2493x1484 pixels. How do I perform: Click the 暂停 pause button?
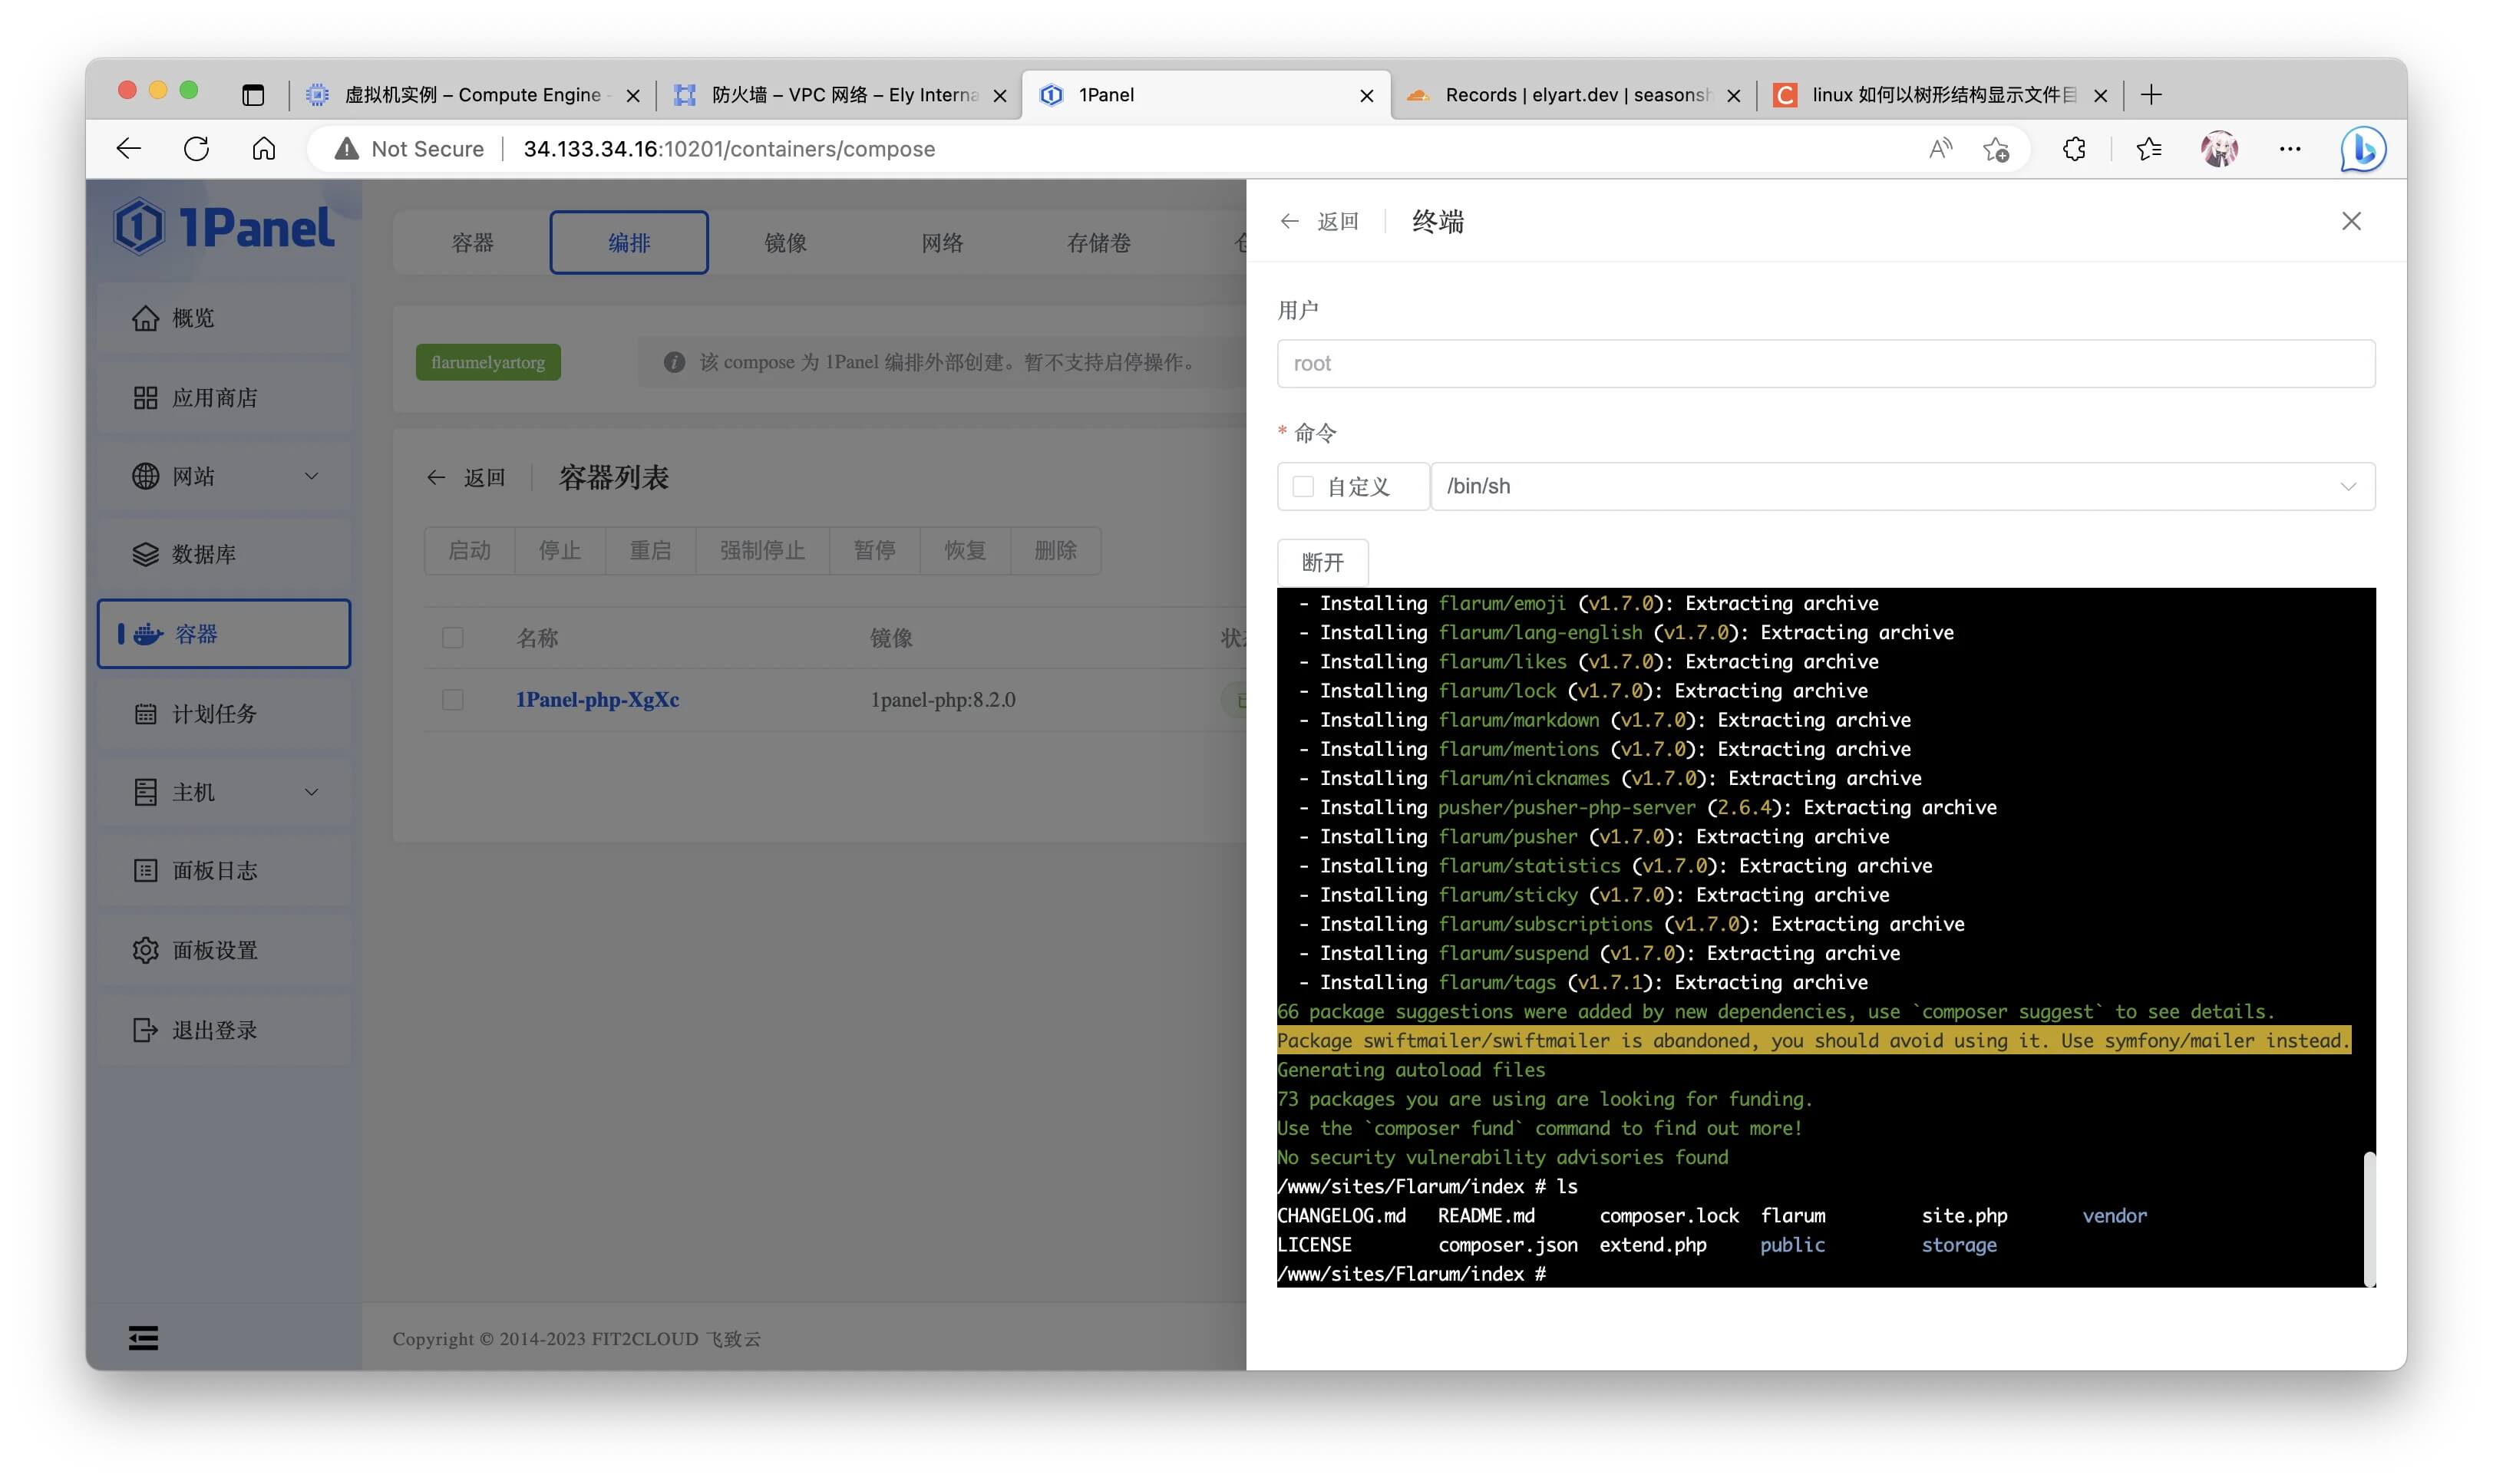point(874,551)
